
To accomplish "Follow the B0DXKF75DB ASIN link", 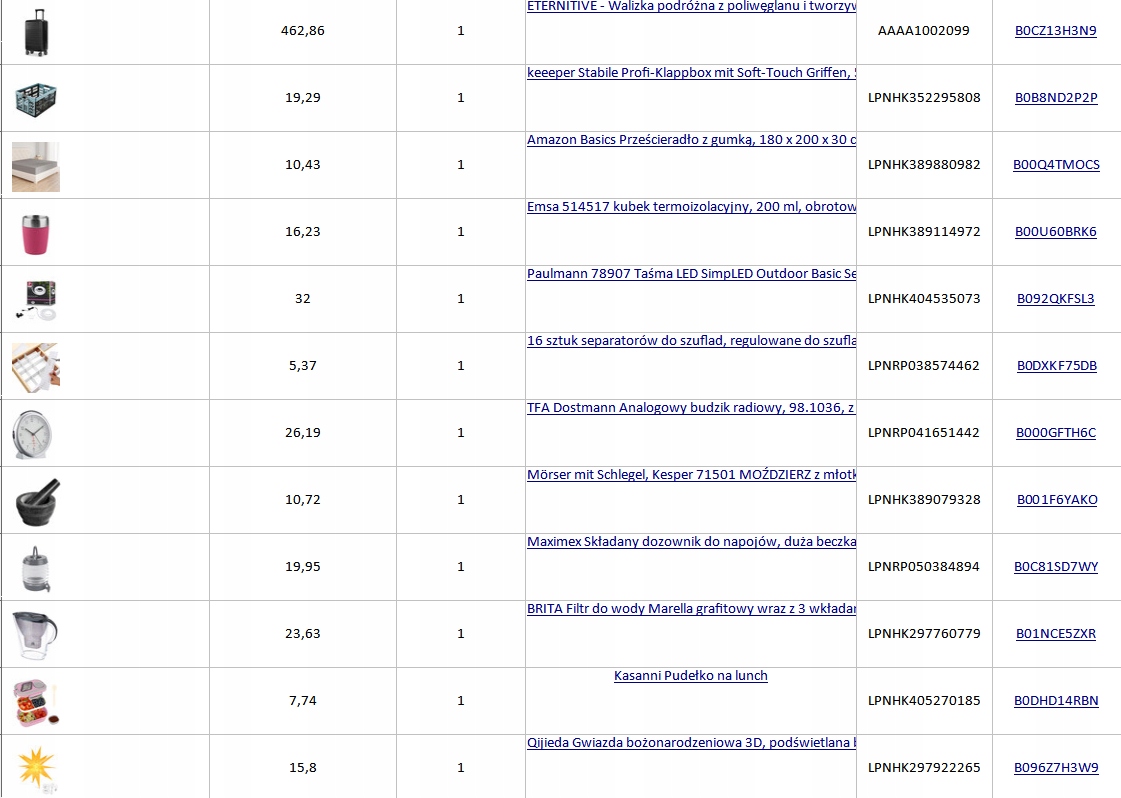I will pyautogui.click(x=1057, y=365).
